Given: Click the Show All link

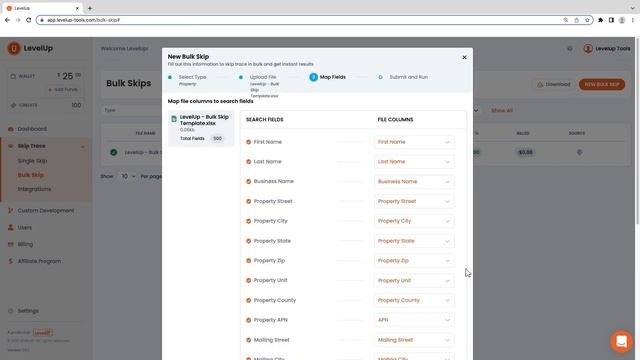Looking at the screenshot, I should click(502, 111).
